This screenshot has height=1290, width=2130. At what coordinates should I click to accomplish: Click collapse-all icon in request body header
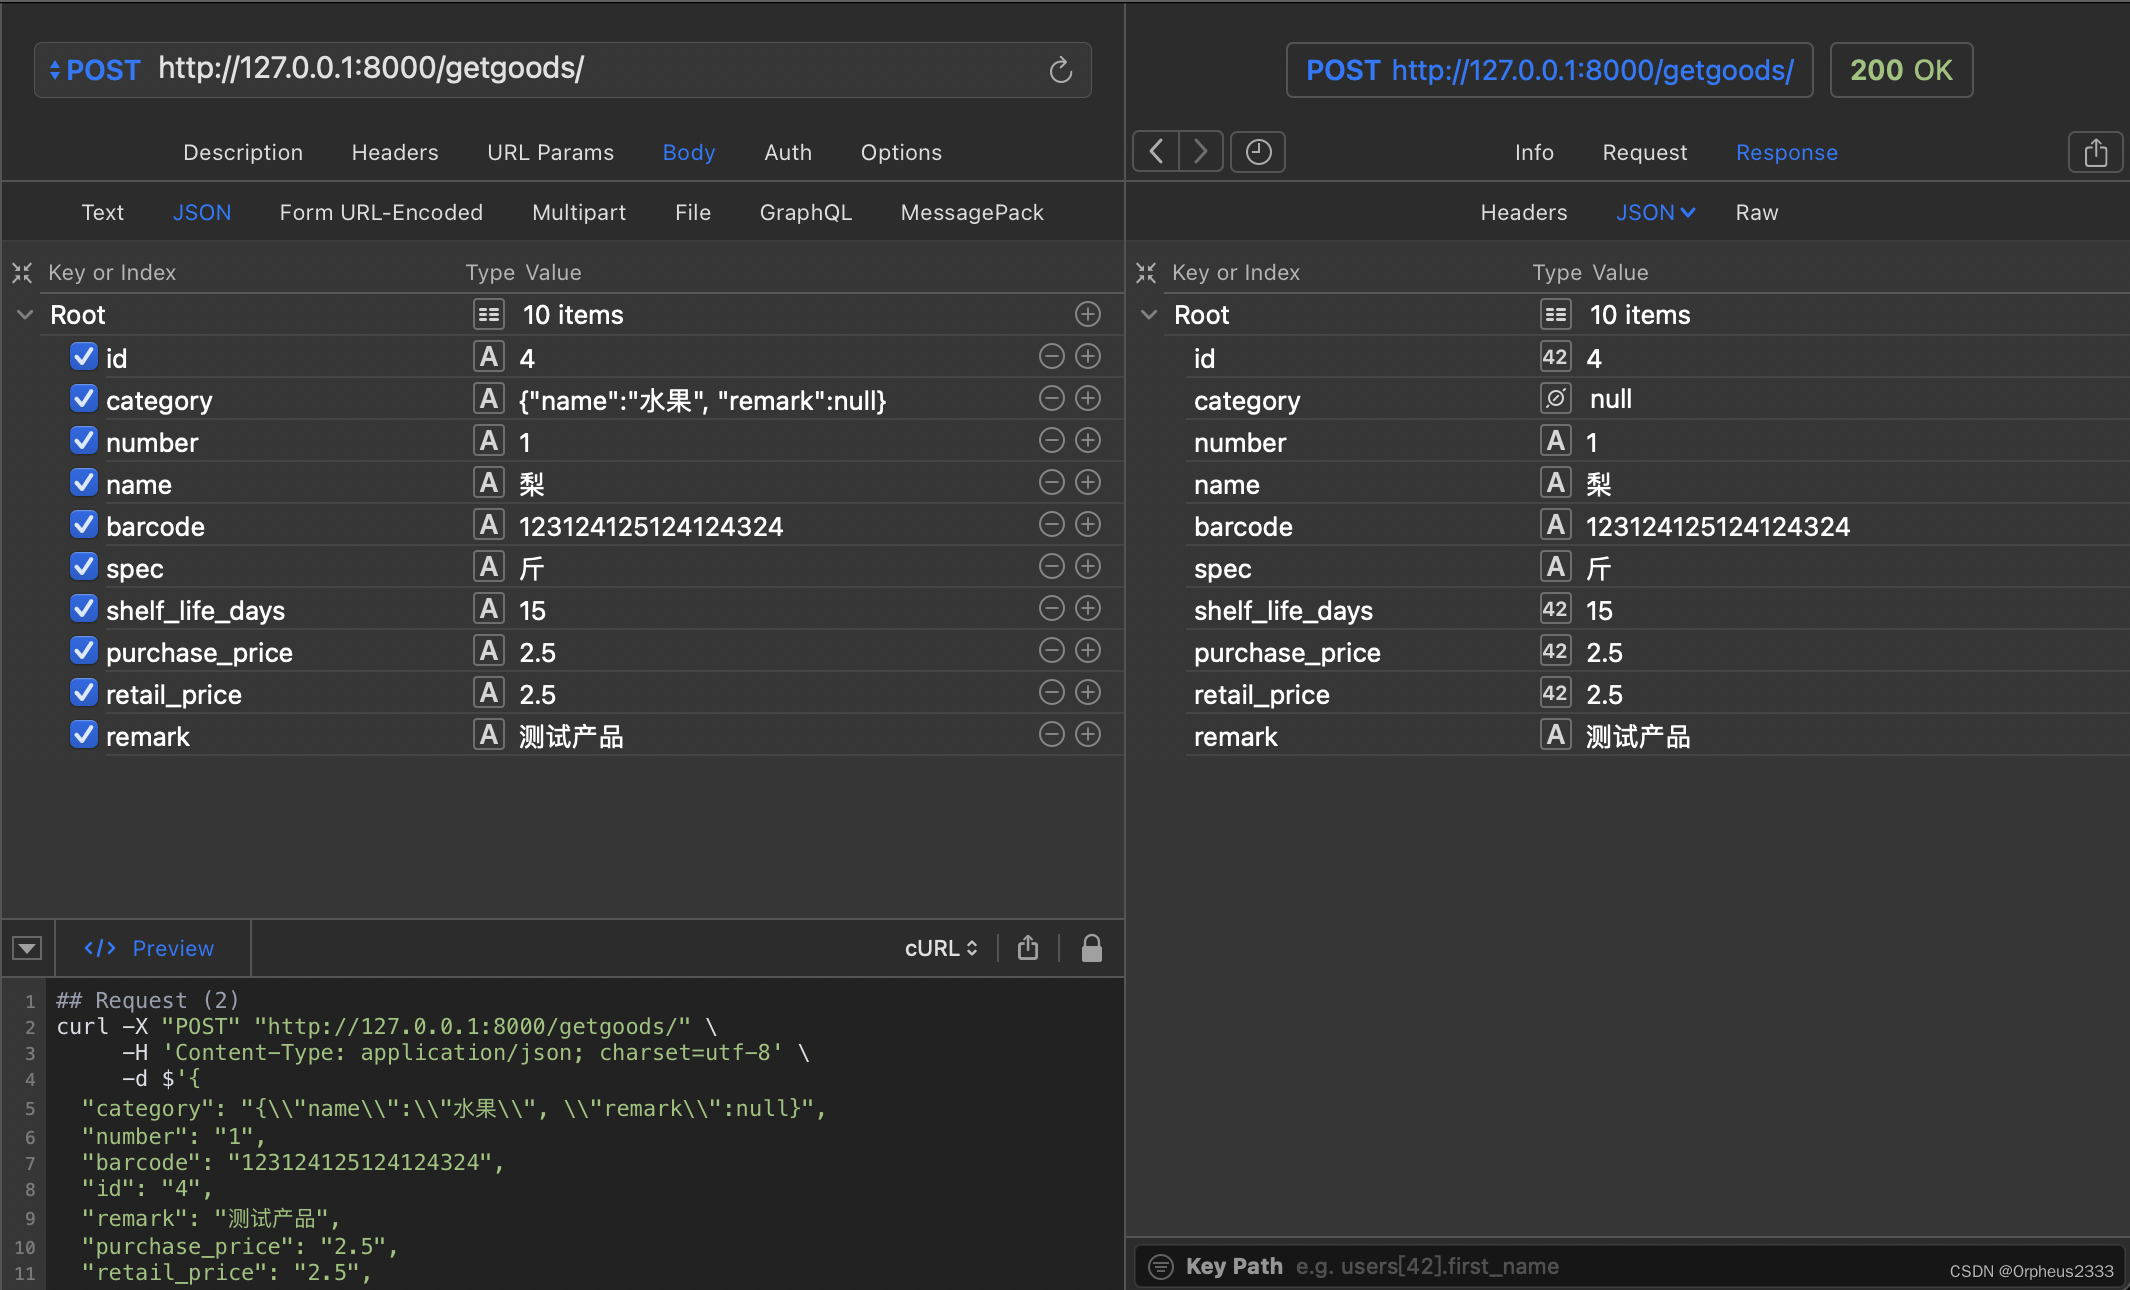[x=22, y=273]
